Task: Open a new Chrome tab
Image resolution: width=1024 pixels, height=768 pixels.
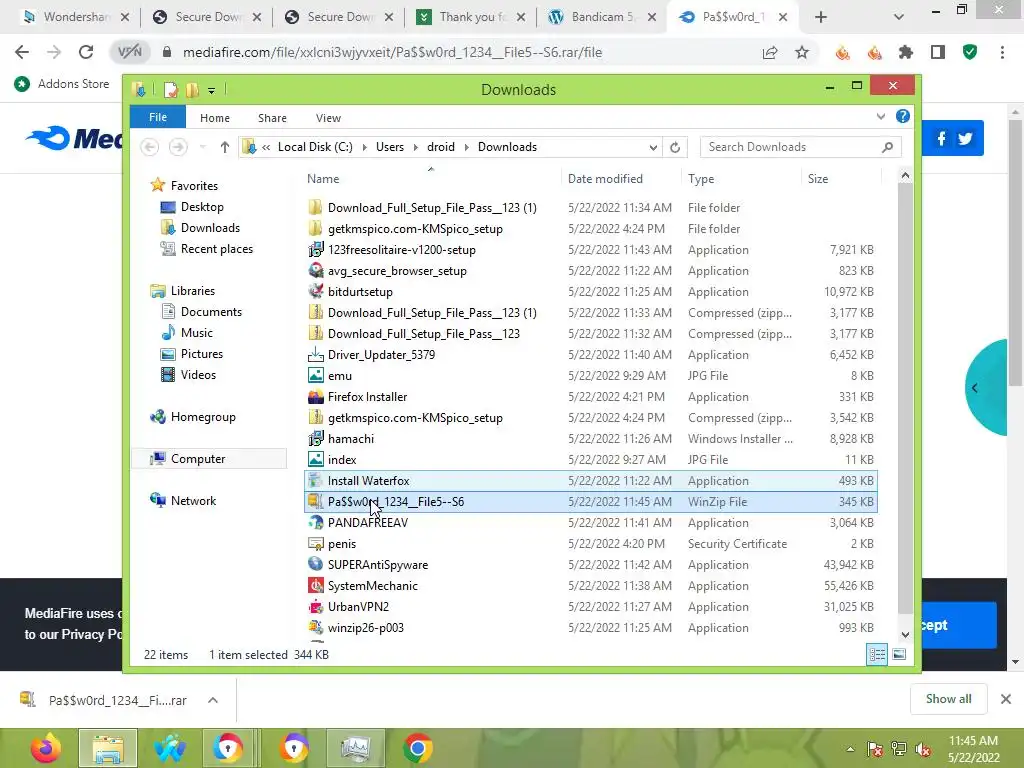Action: coord(821,17)
